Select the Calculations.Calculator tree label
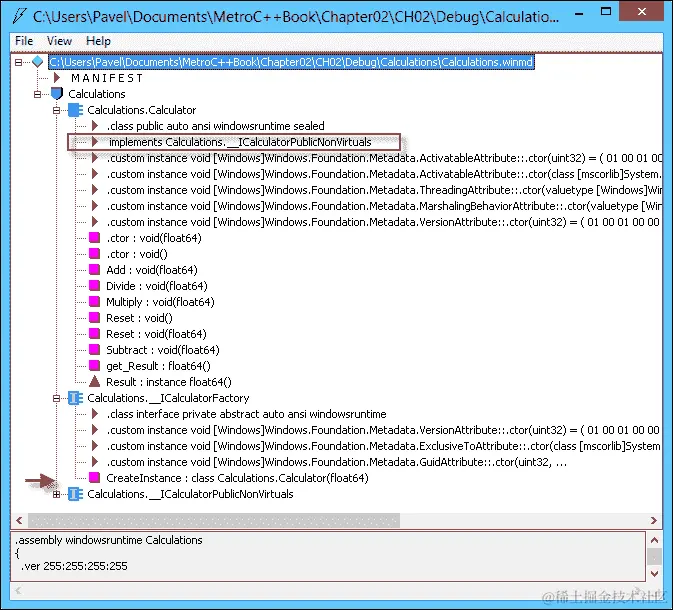Viewport: 673px width, 610px height. (x=142, y=110)
